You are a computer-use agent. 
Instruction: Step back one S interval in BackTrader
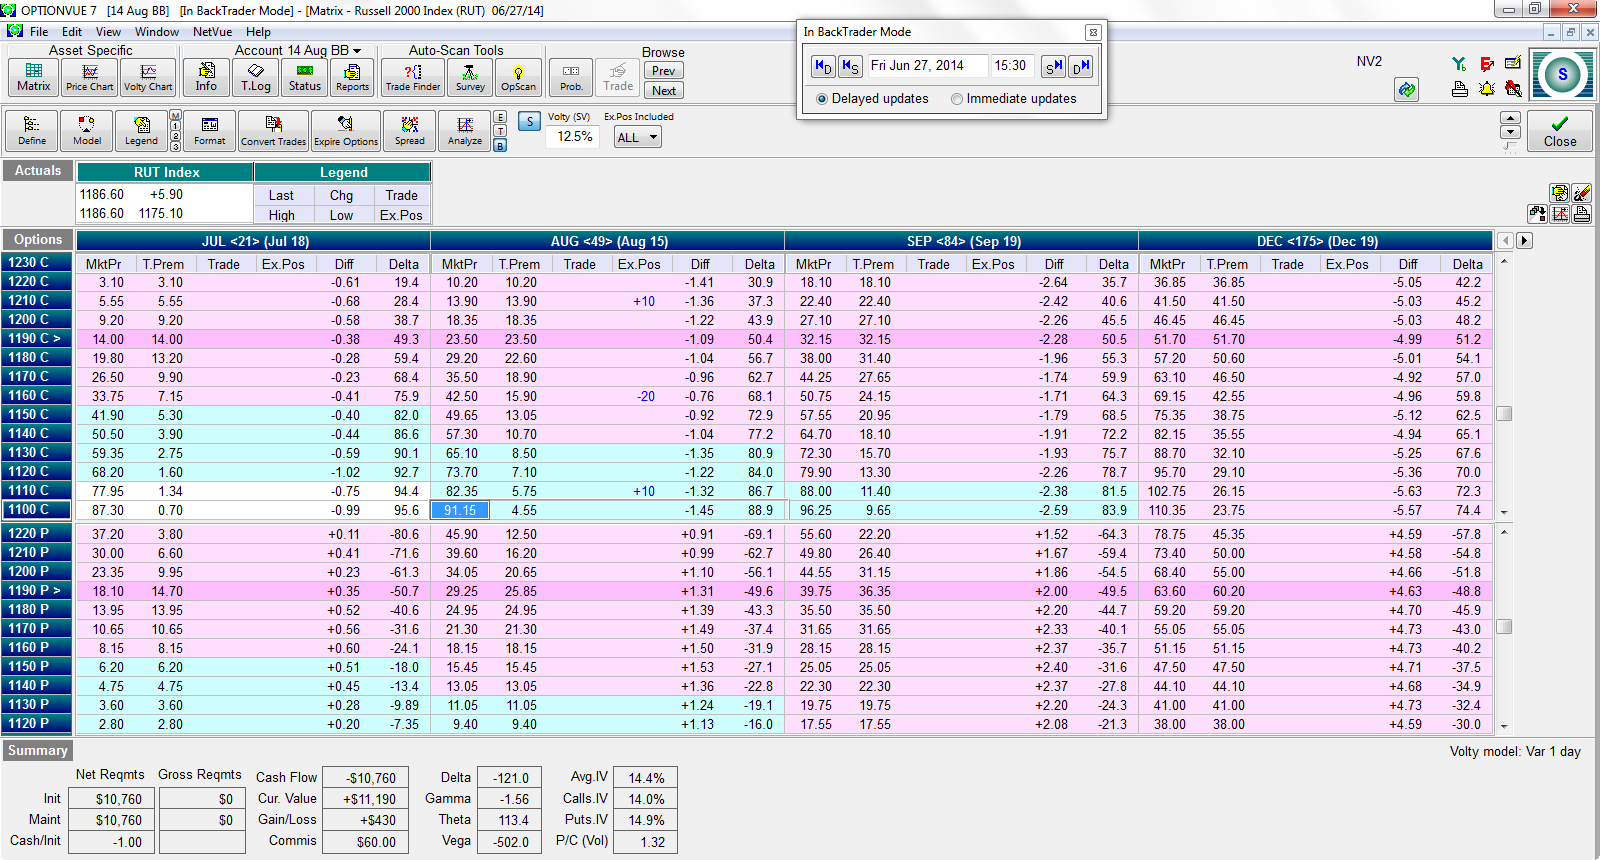850,66
